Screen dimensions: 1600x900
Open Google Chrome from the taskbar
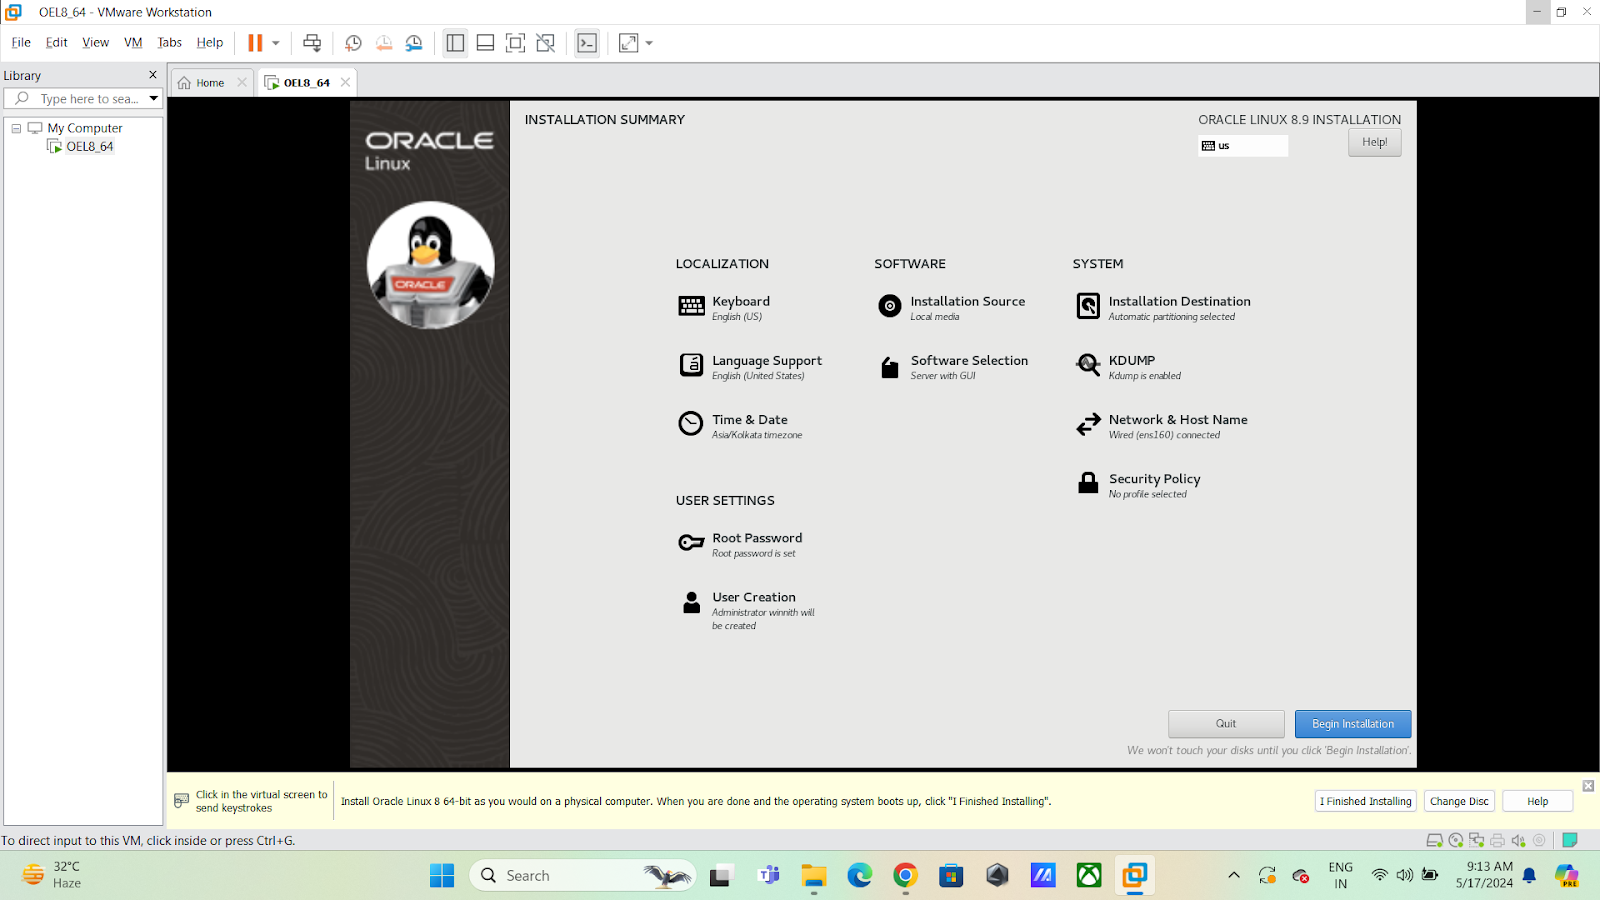[x=905, y=876]
